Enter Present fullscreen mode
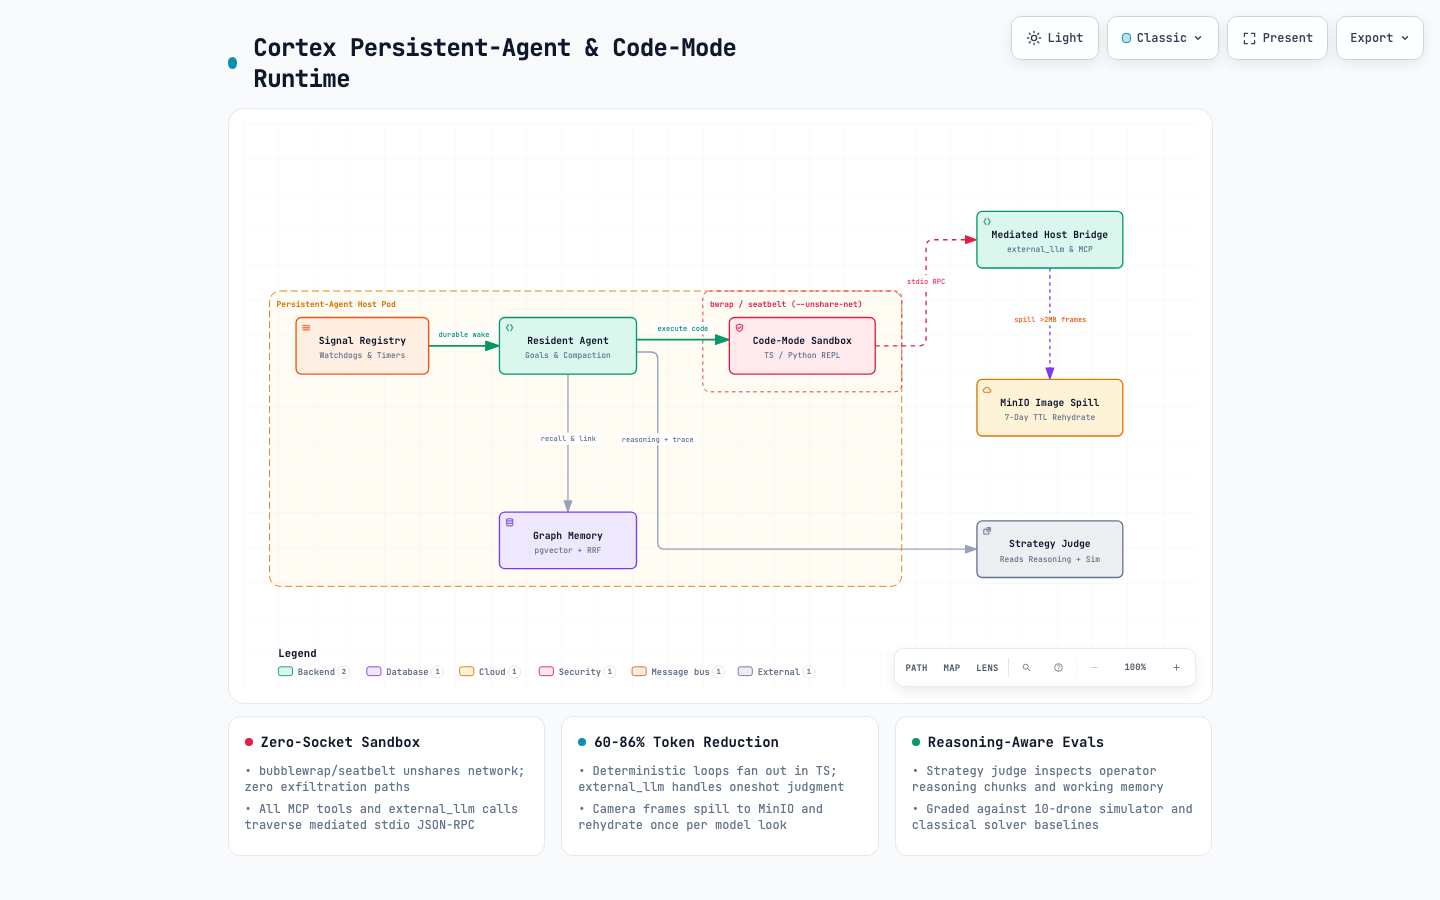 (1278, 38)
